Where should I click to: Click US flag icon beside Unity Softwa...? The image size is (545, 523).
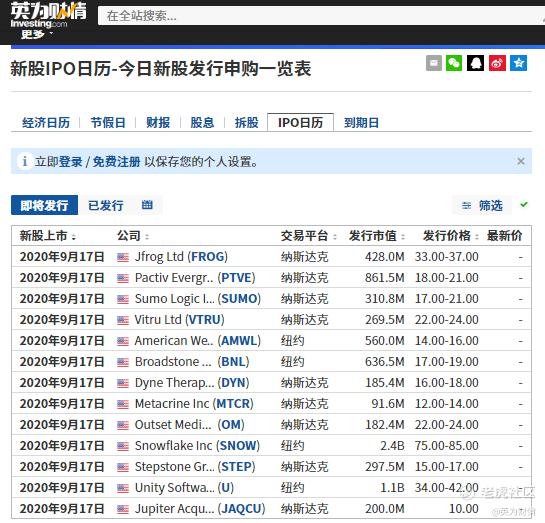[x=123, y=488]
